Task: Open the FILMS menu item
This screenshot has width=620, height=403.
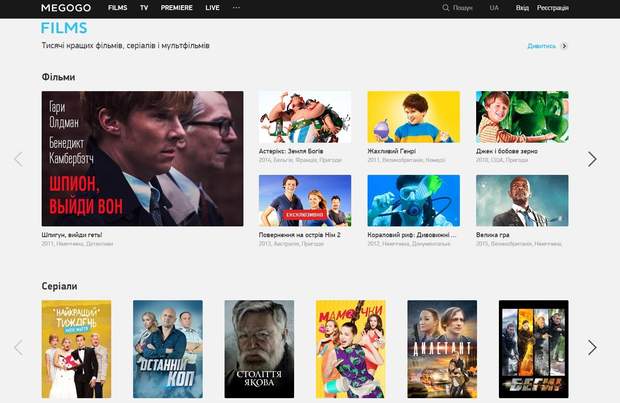Action: (117, 7)
